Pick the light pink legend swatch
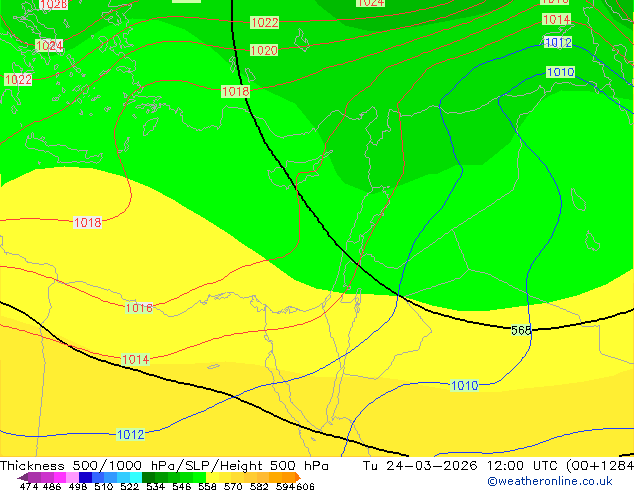 tap(72, 477)
